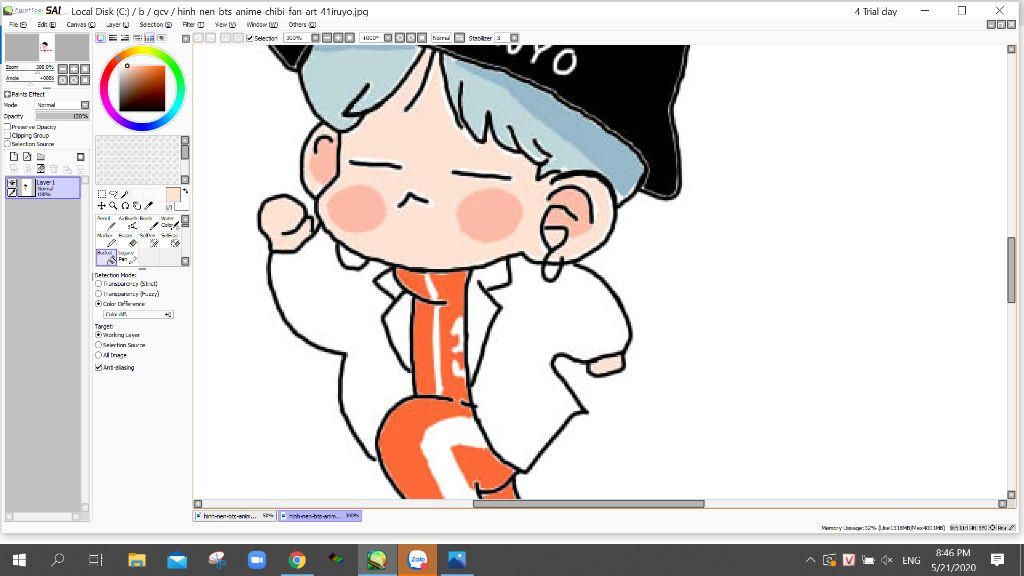Enable the Preserve Opacity checkbox
1024x576 pixels.
(x=8, y=128)
